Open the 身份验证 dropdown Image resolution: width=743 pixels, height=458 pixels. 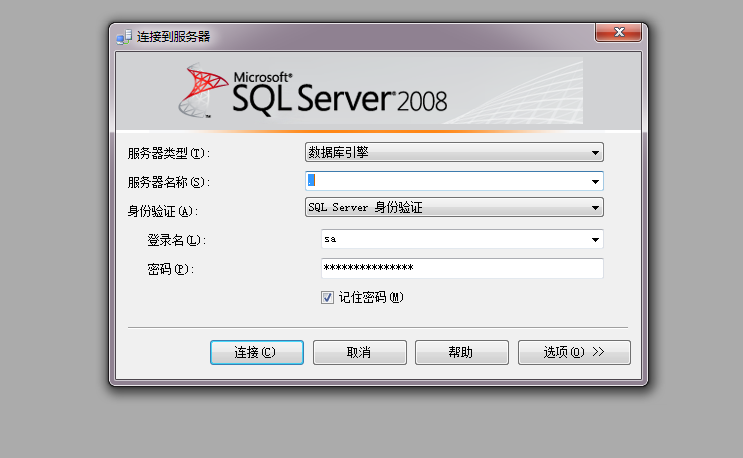pos(454,207)
